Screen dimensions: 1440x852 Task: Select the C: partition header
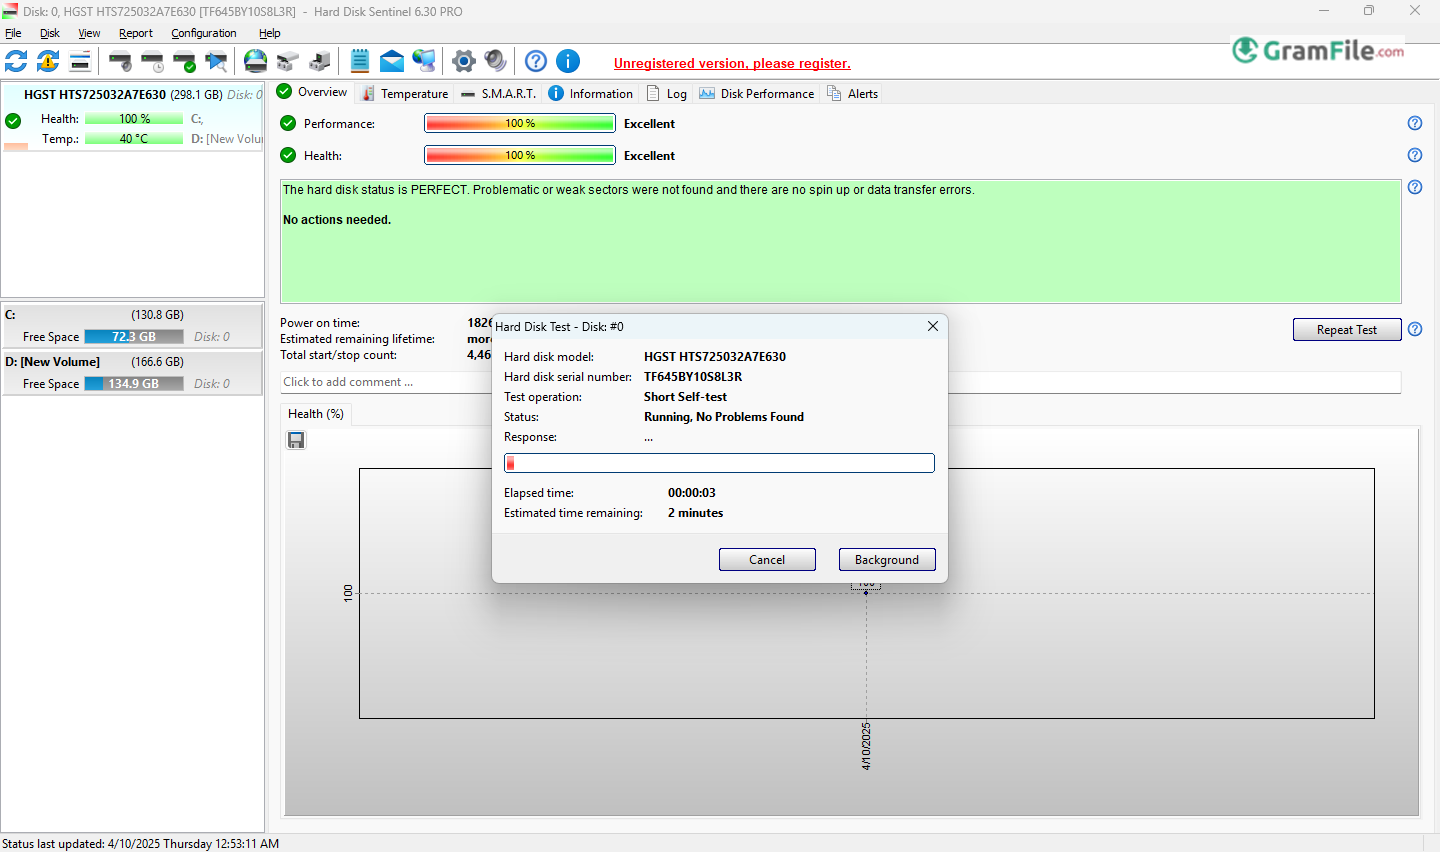(x=132, y=315)
